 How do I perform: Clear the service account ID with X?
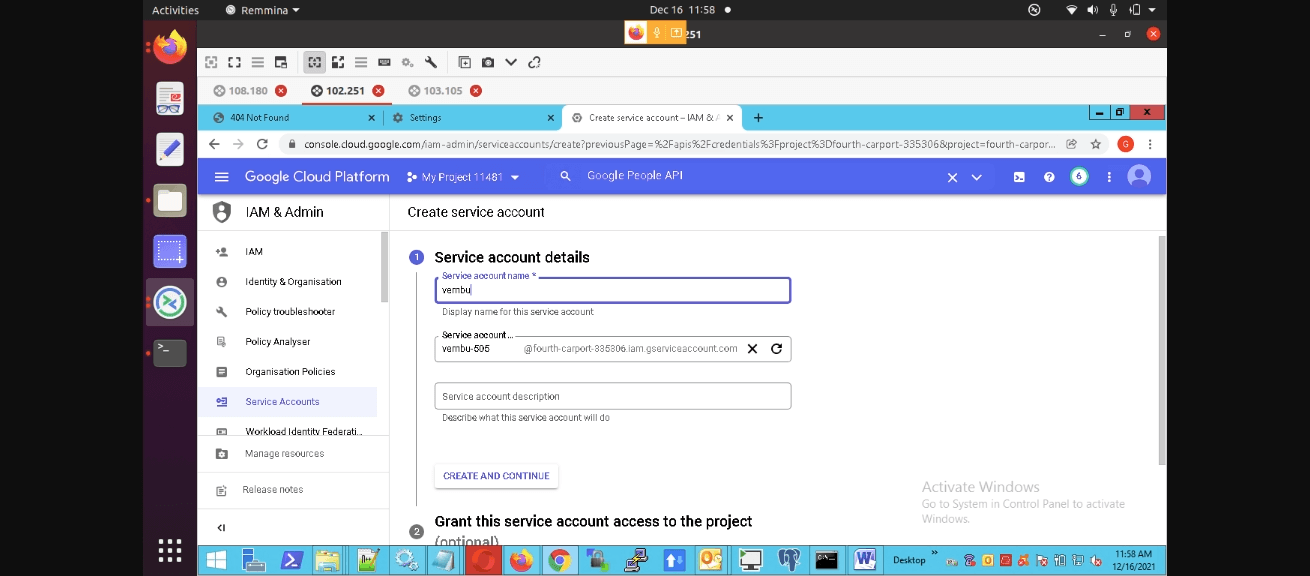point(753,349)
